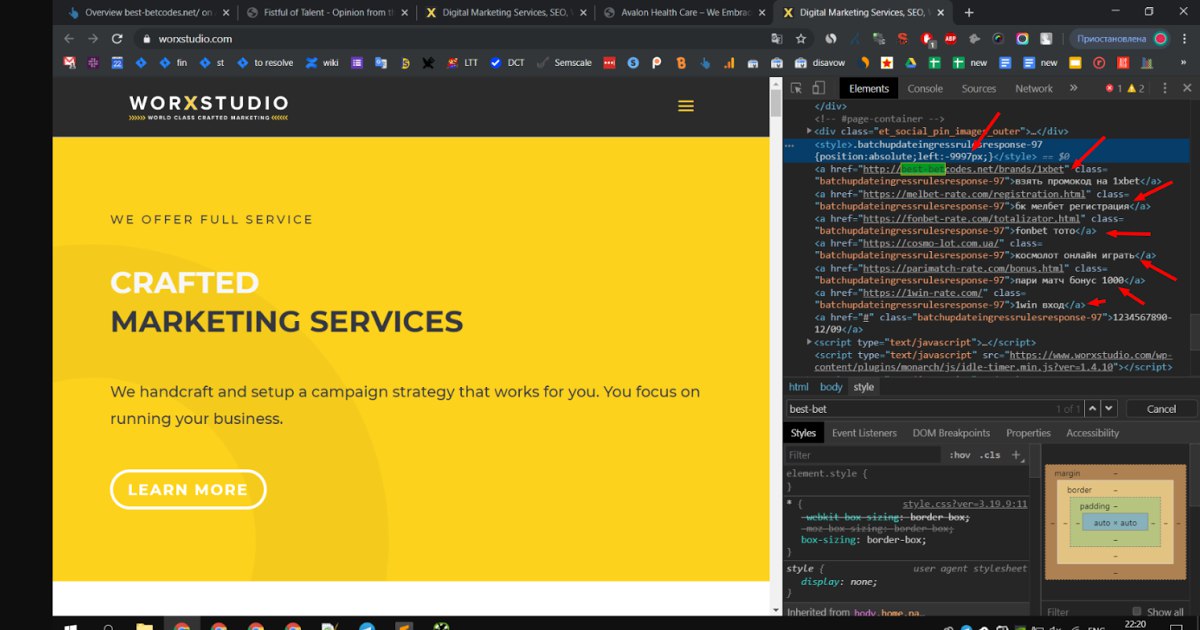
Task: Bookmark this page with the star icon
Action: tap(801, 39)
